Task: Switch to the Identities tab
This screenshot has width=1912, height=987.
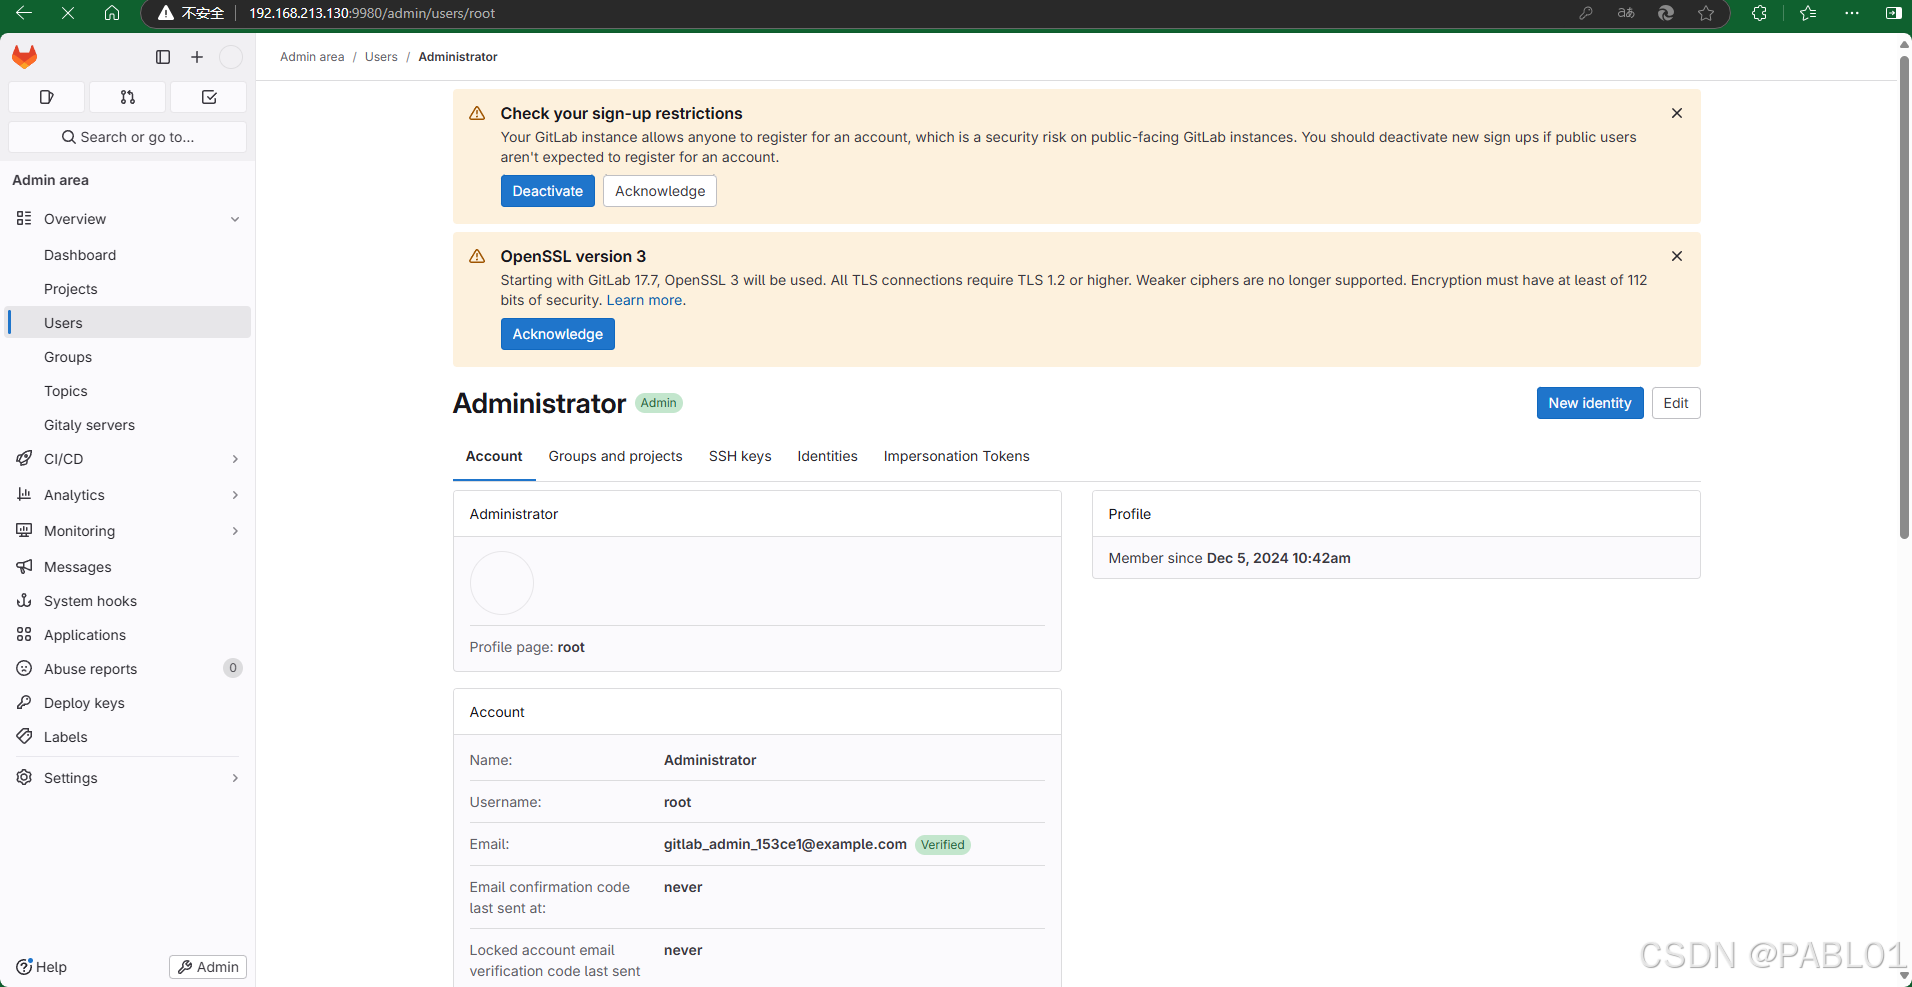Action: click(x=827, y=456)
